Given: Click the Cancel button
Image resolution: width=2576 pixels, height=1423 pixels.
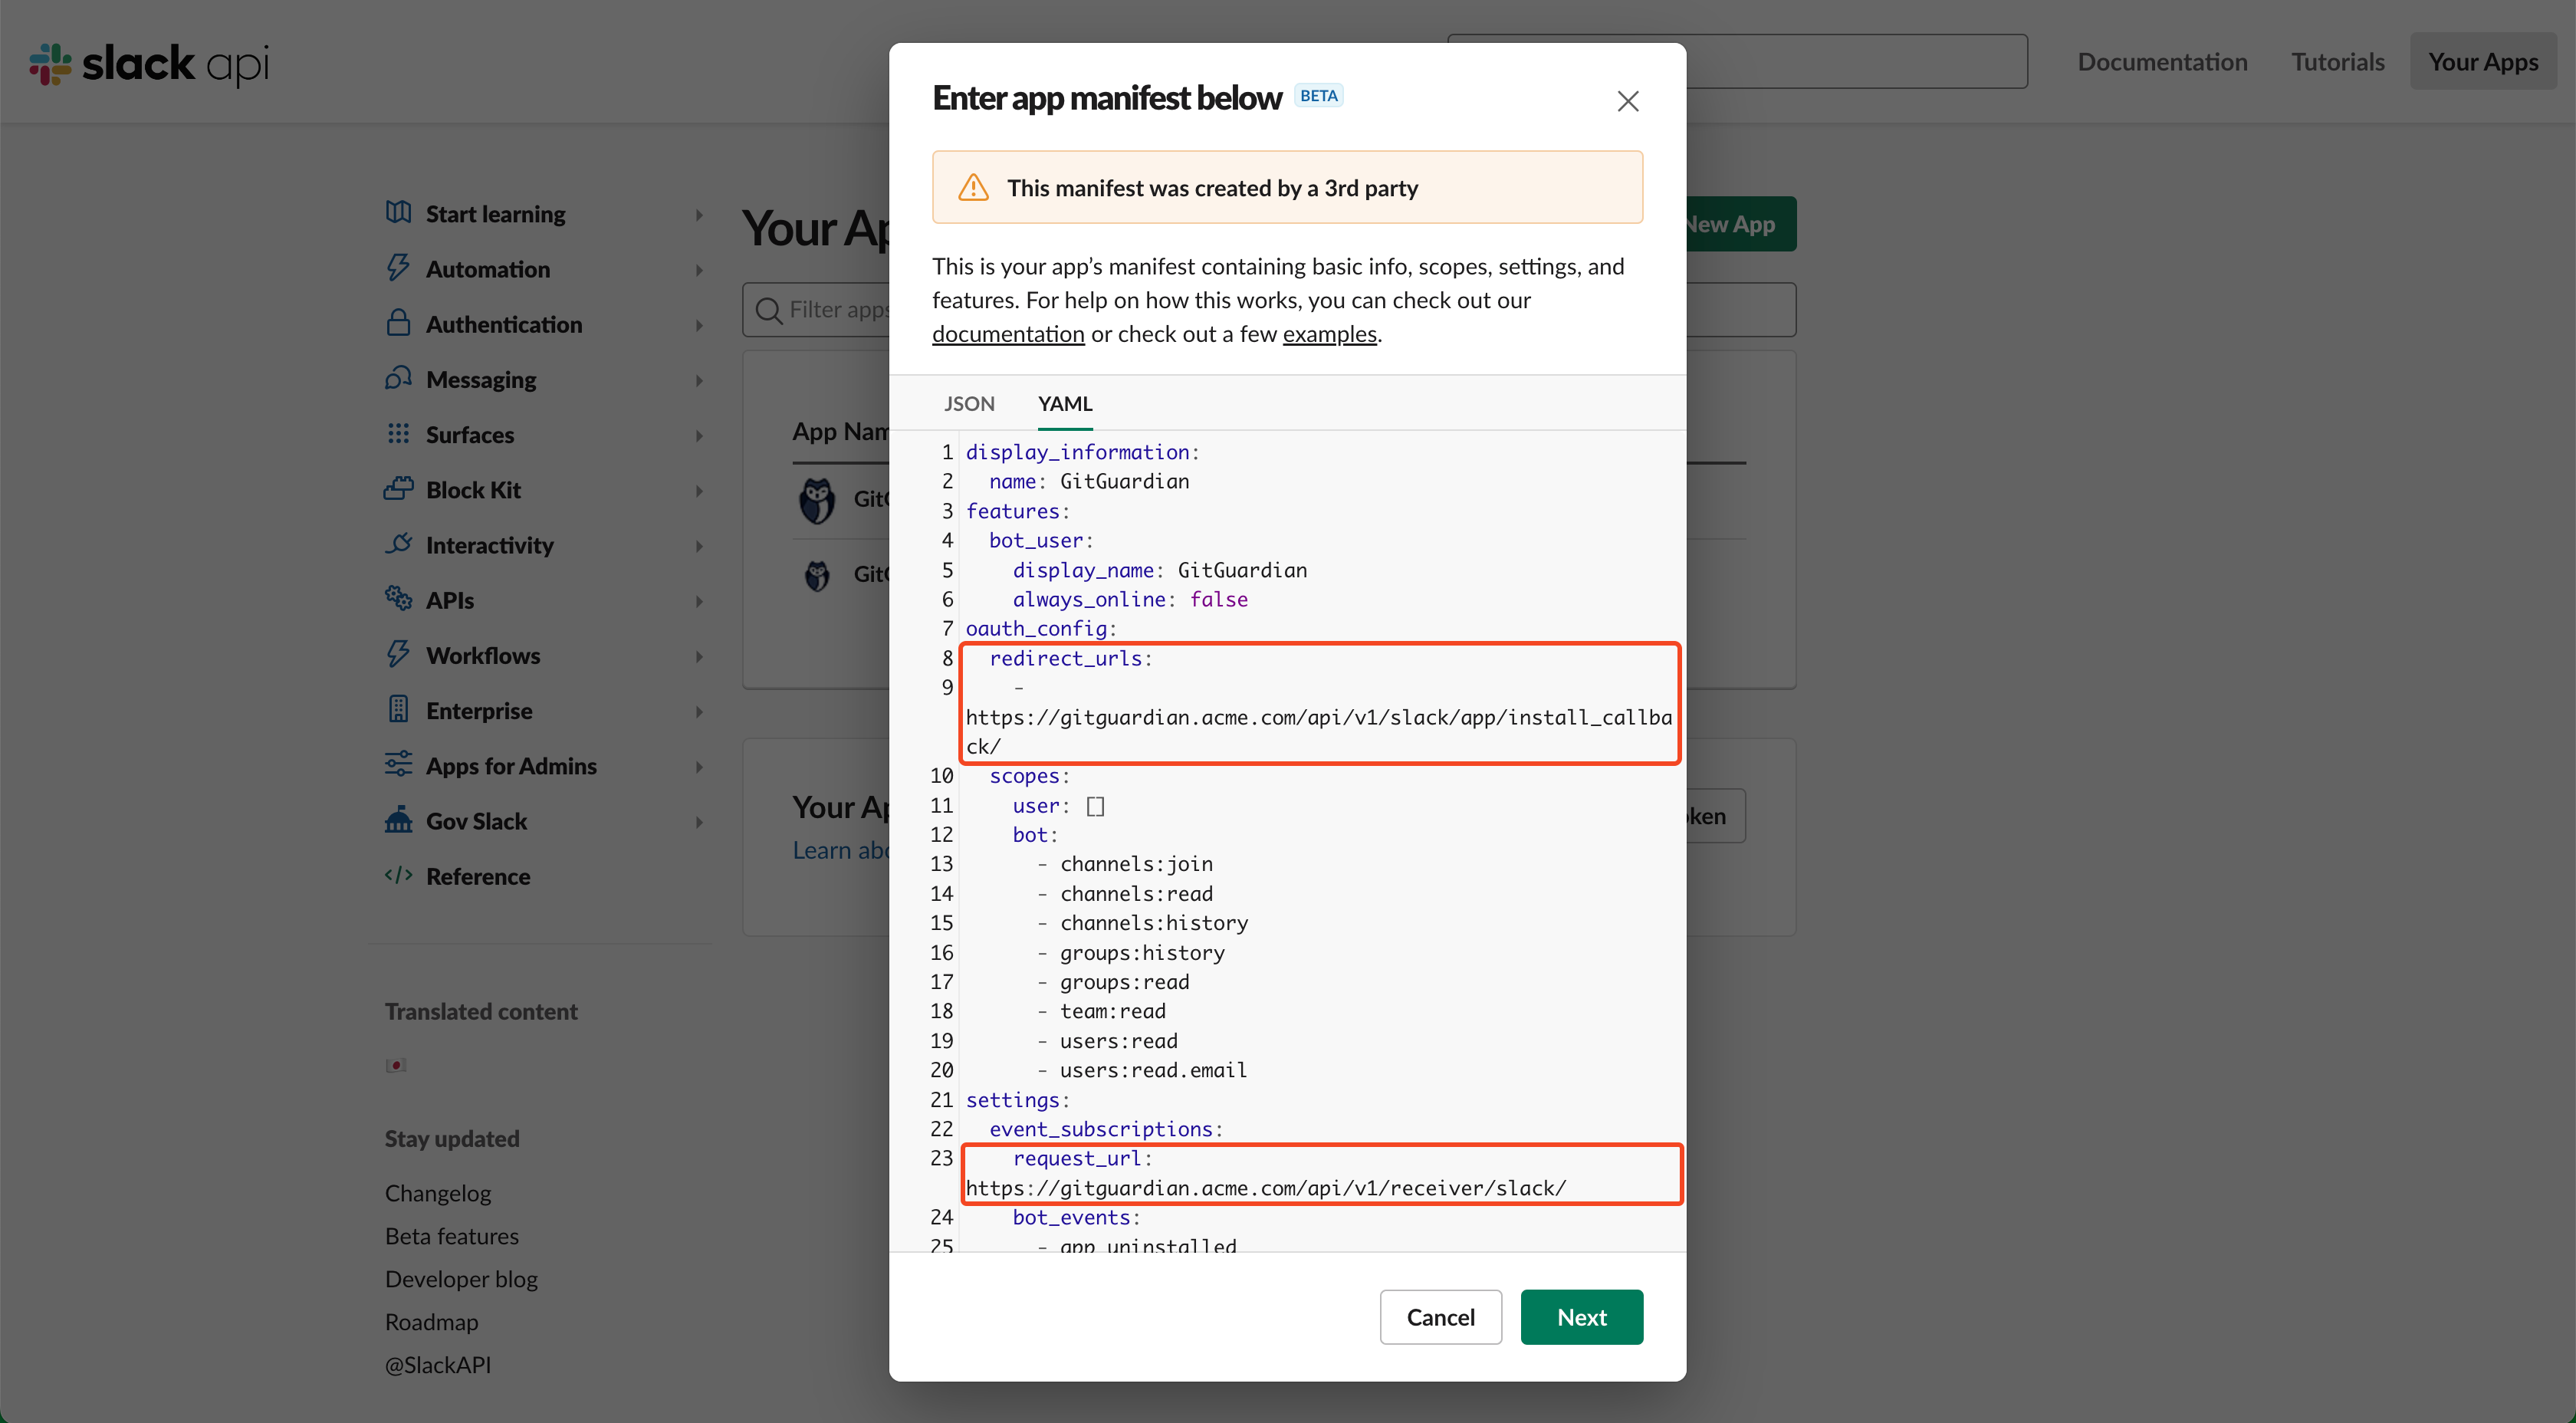Looking at the screenshot, I should 1440,1317.
